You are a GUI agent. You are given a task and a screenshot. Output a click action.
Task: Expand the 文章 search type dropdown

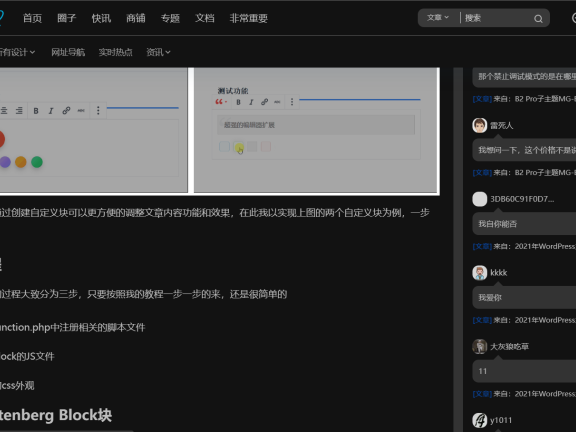438,18
